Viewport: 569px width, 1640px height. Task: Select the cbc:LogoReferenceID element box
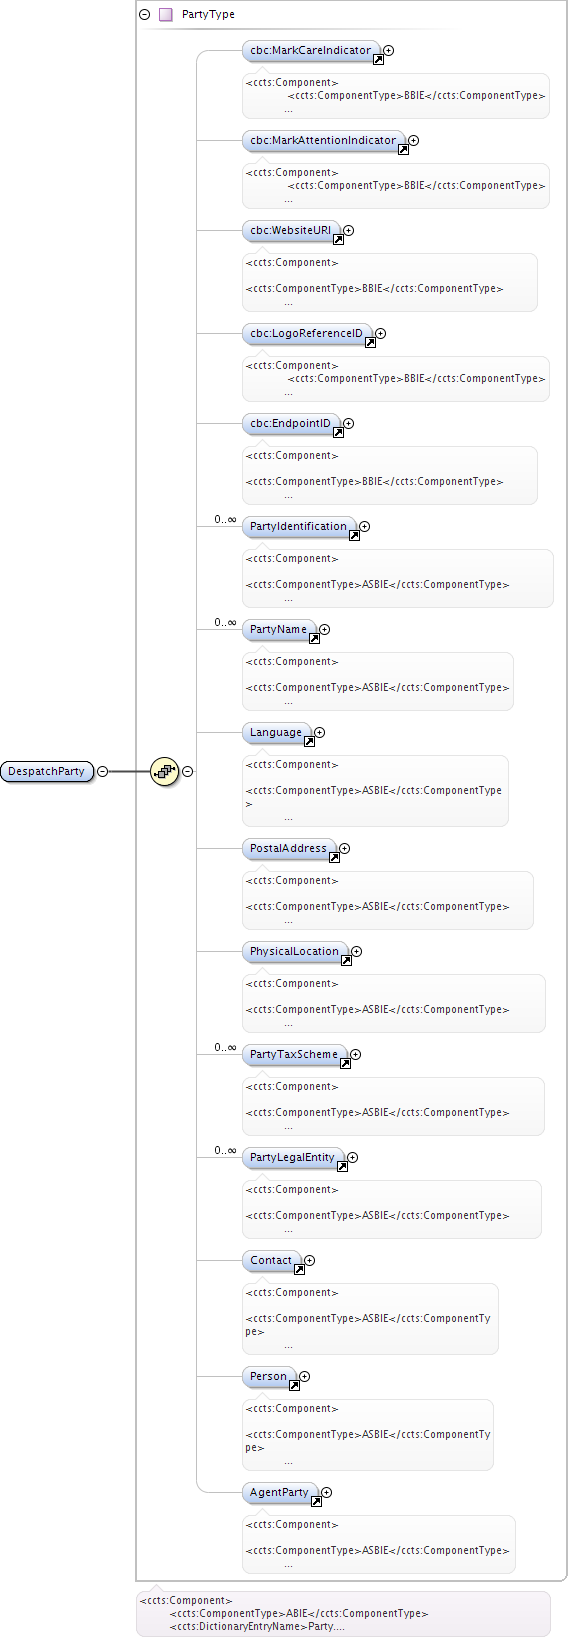point(307,333)
